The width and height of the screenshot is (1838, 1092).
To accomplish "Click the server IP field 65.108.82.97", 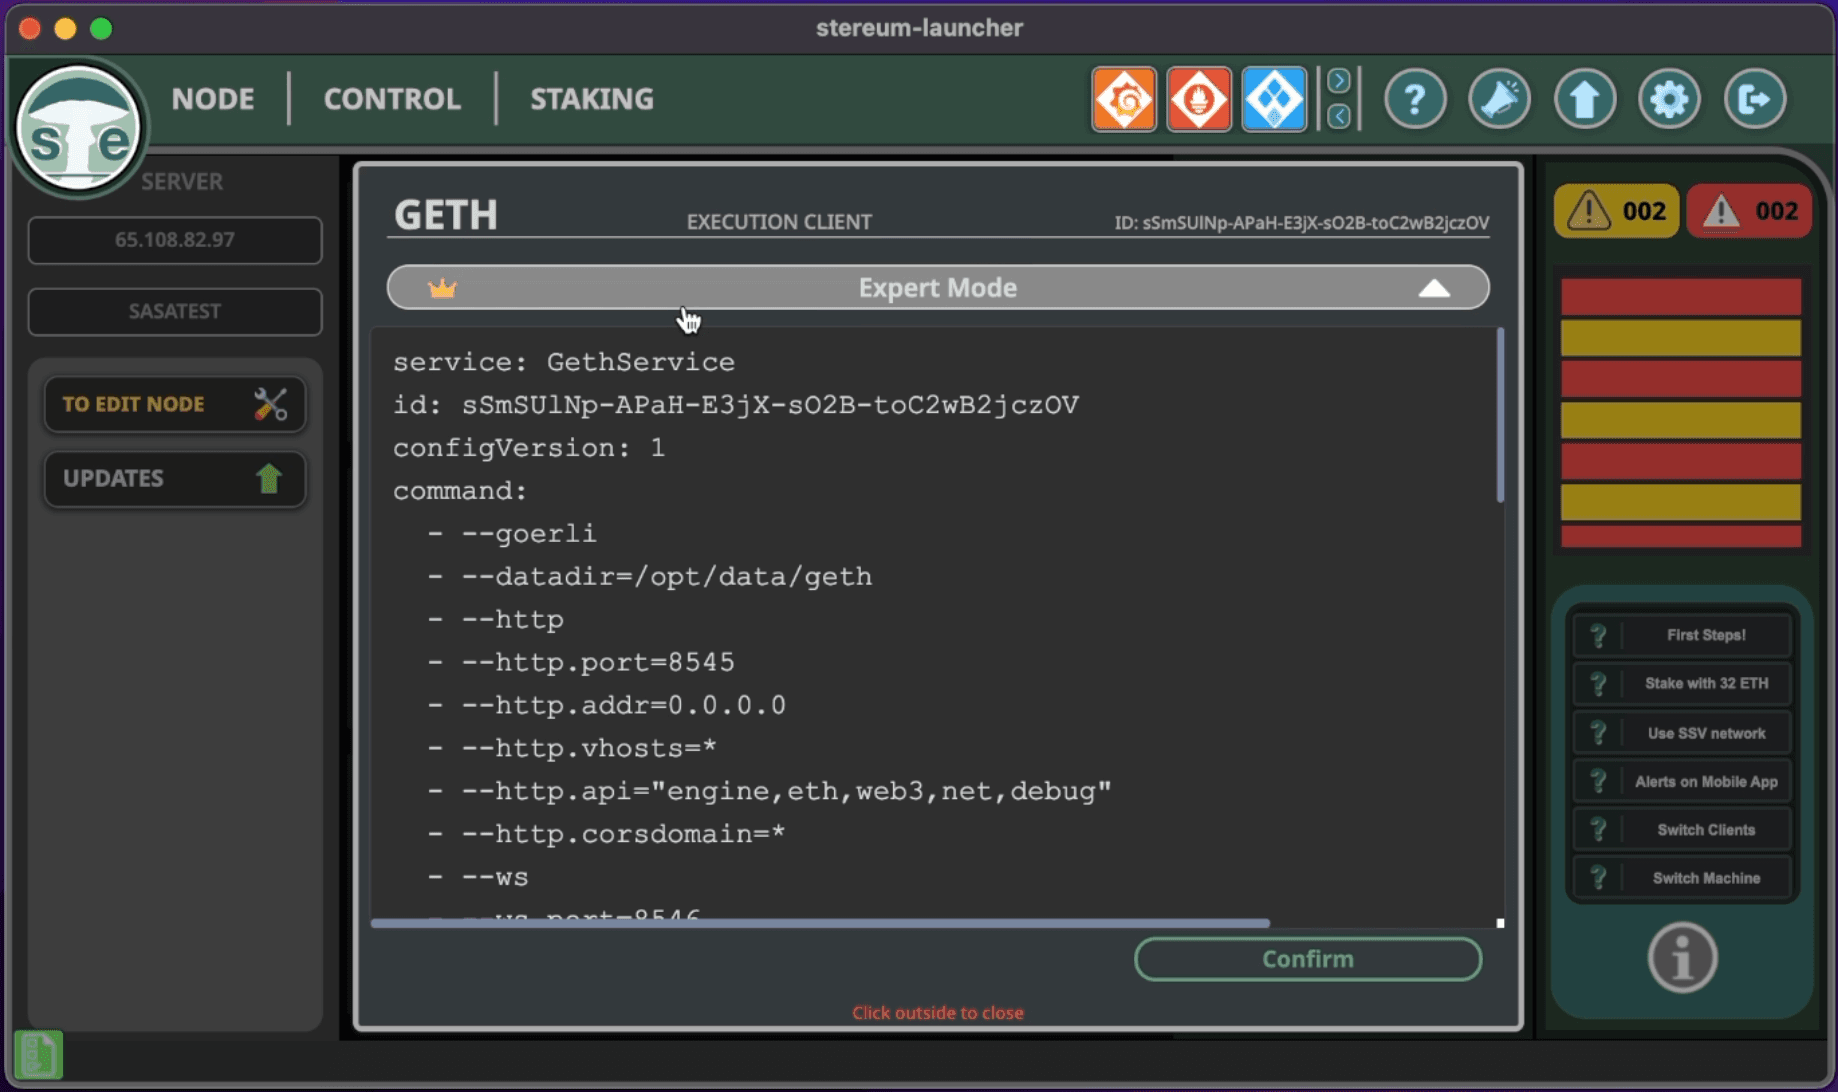I will click(175, 240).
